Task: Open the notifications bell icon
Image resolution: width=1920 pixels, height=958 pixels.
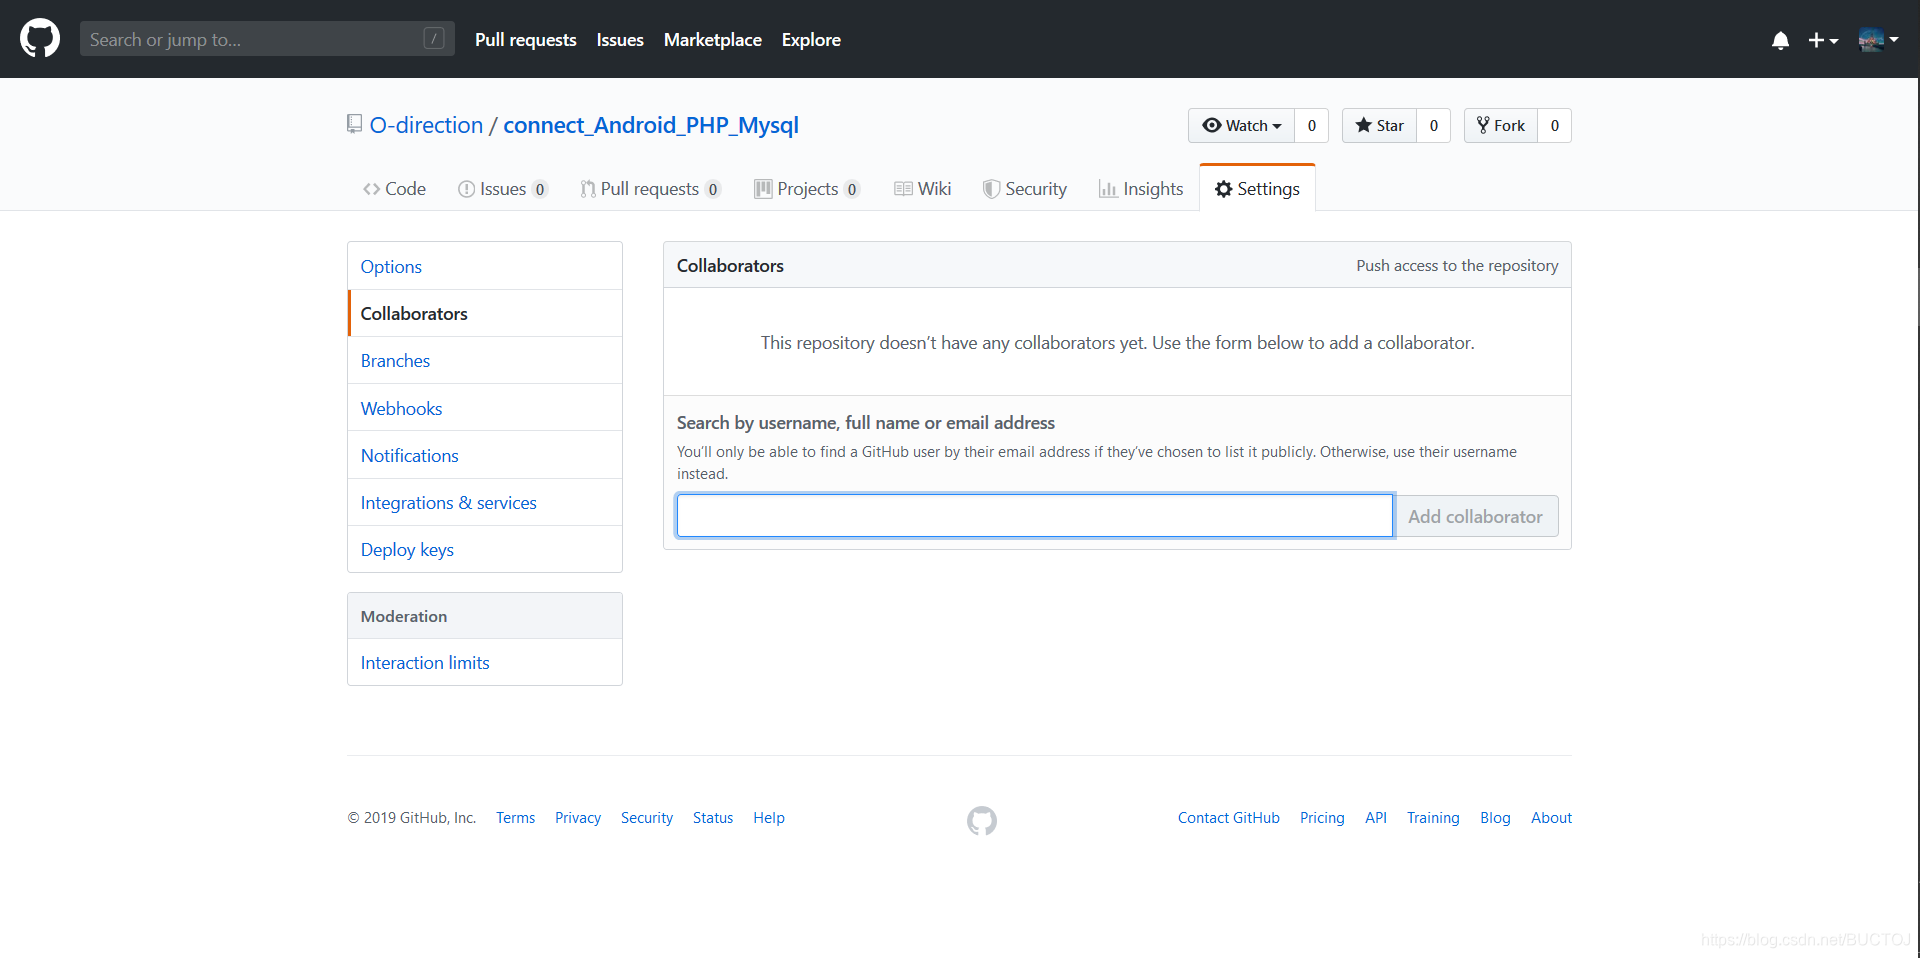Action: (1780, 40)
